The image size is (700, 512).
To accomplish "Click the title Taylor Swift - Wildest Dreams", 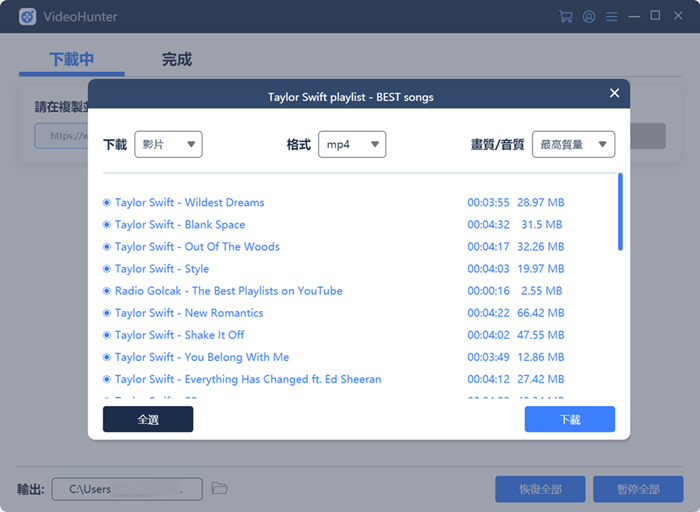I will click(189, 203).
